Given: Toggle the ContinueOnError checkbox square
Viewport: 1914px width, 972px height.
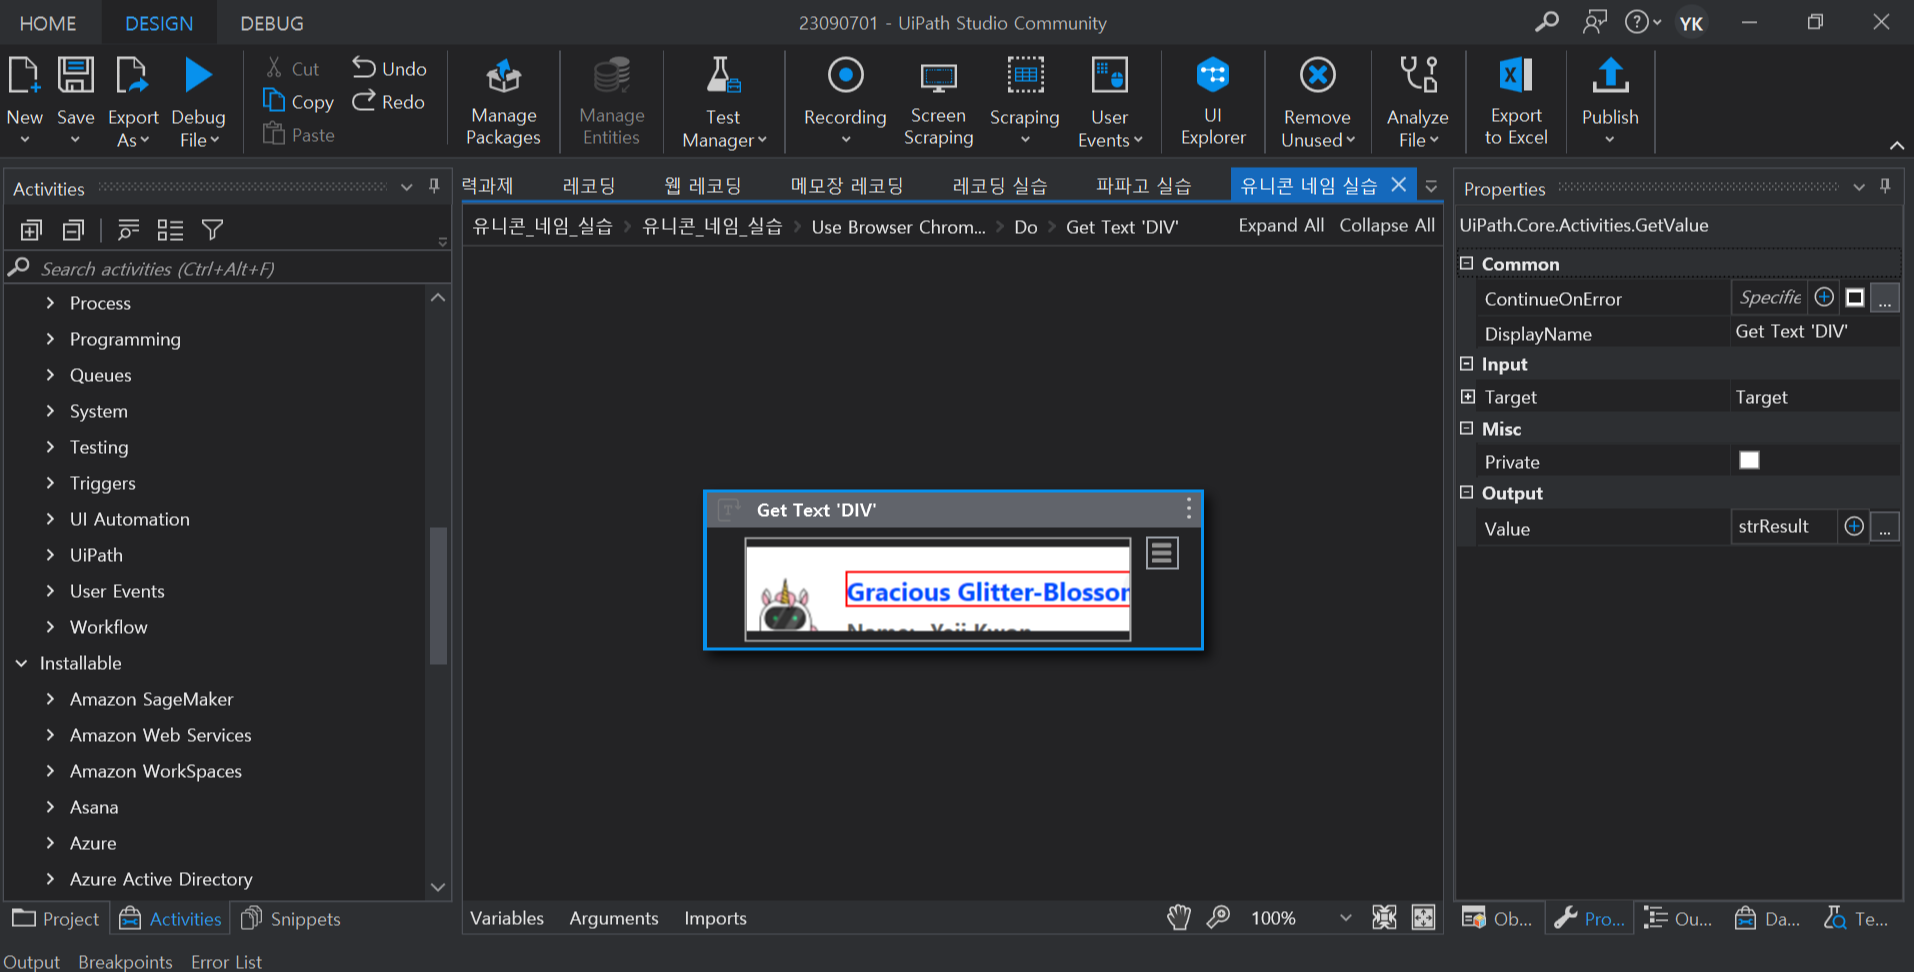Looking at the screenshot, I should [1855, 297].
